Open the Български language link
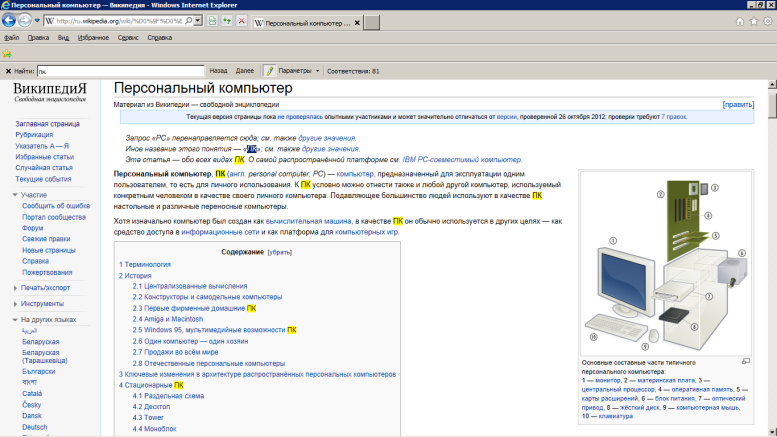This screenshot has height=437, width=777. (38, 372)
